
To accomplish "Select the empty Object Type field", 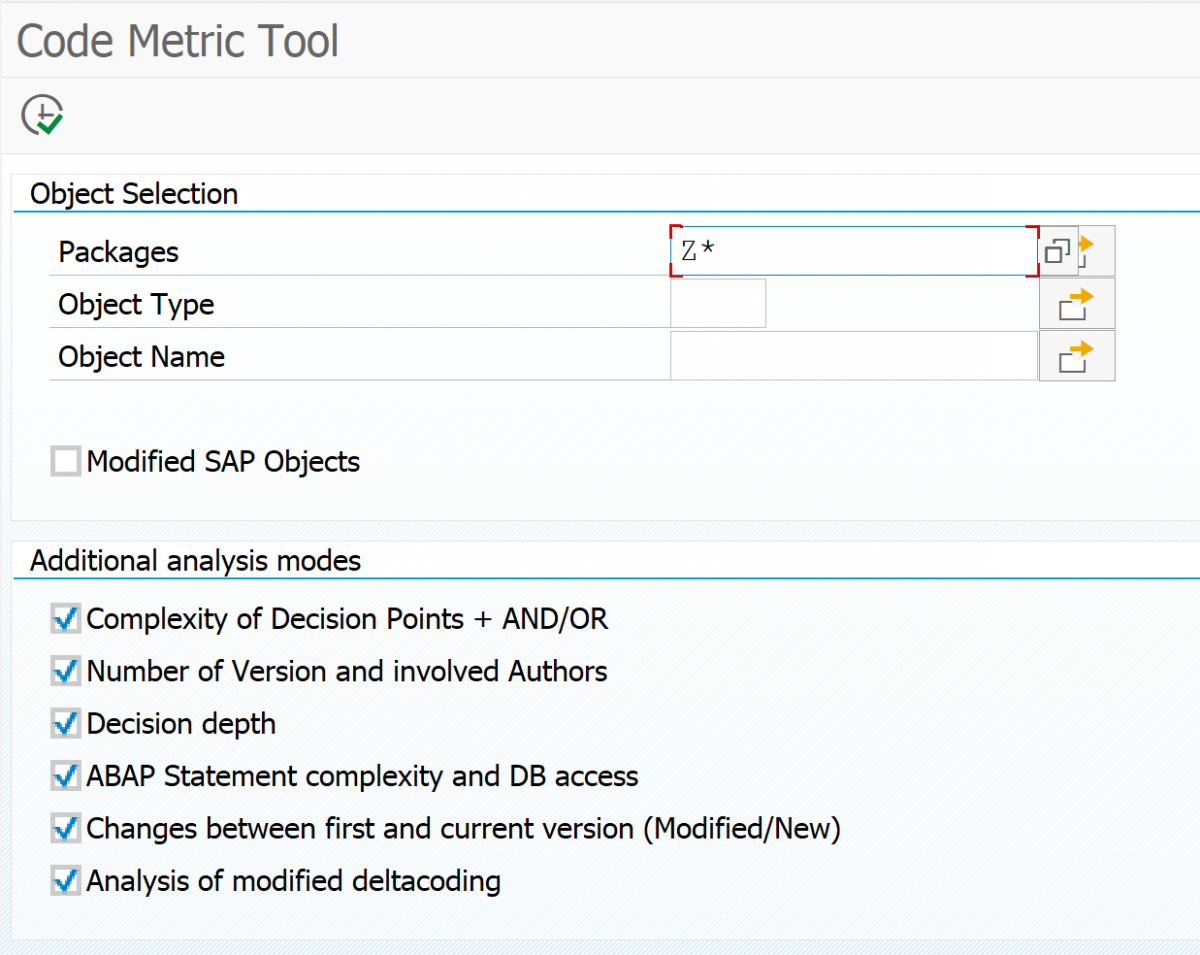I will pyautogui.click(x=717, y=303).
